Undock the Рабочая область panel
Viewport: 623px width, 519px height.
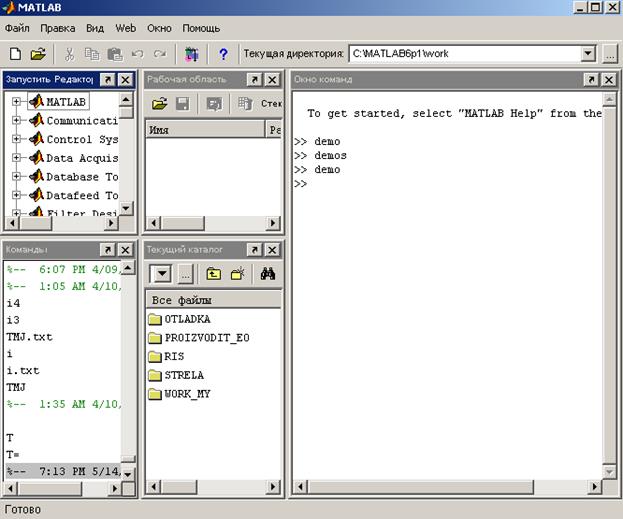click(254, 80)
